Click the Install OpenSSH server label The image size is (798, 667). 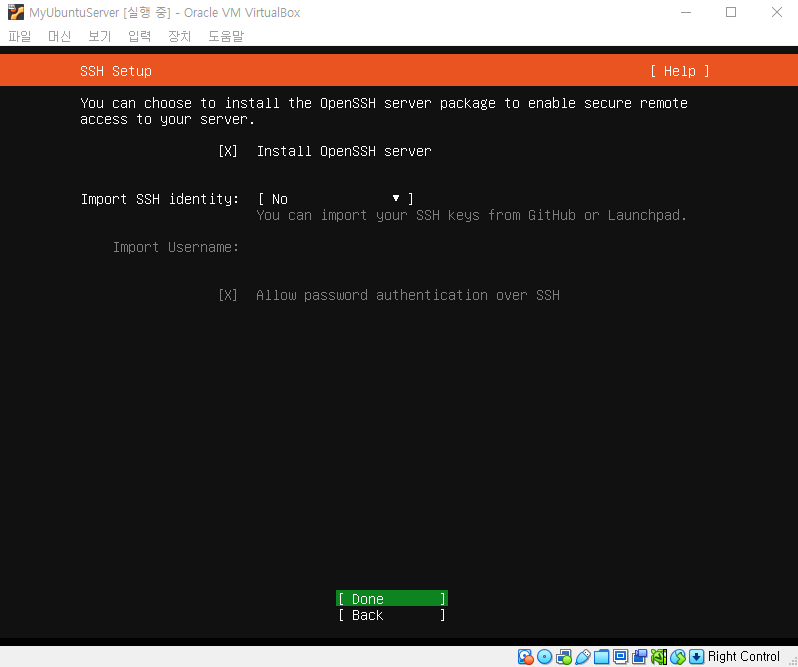[344, 151]
